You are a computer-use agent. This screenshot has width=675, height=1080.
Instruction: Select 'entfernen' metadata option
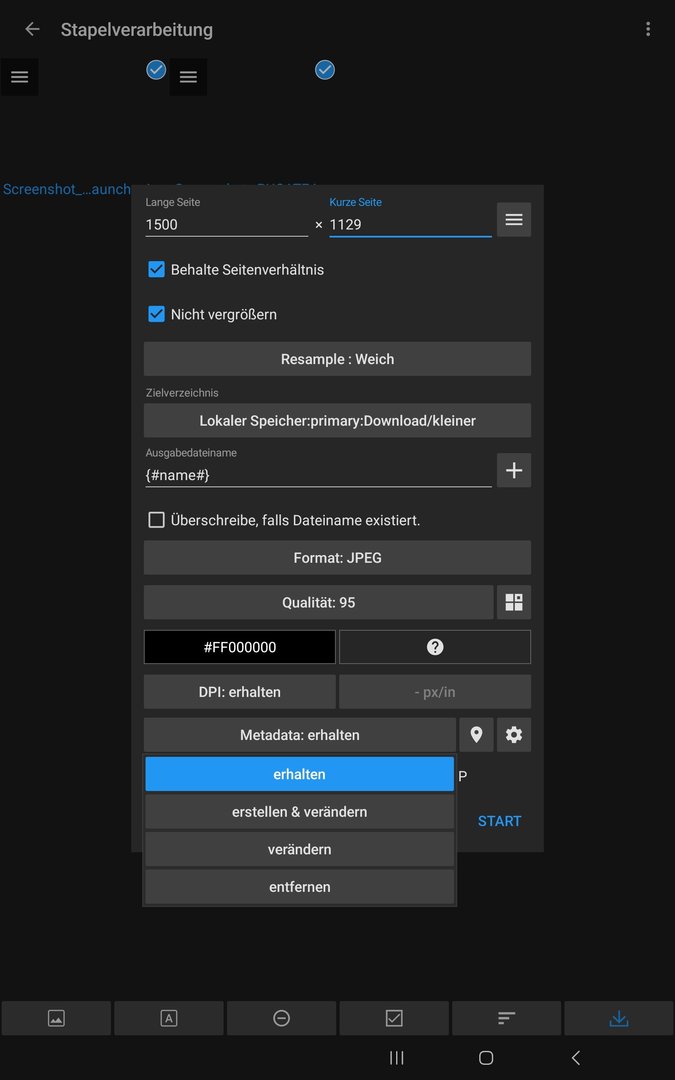(300, 886)
